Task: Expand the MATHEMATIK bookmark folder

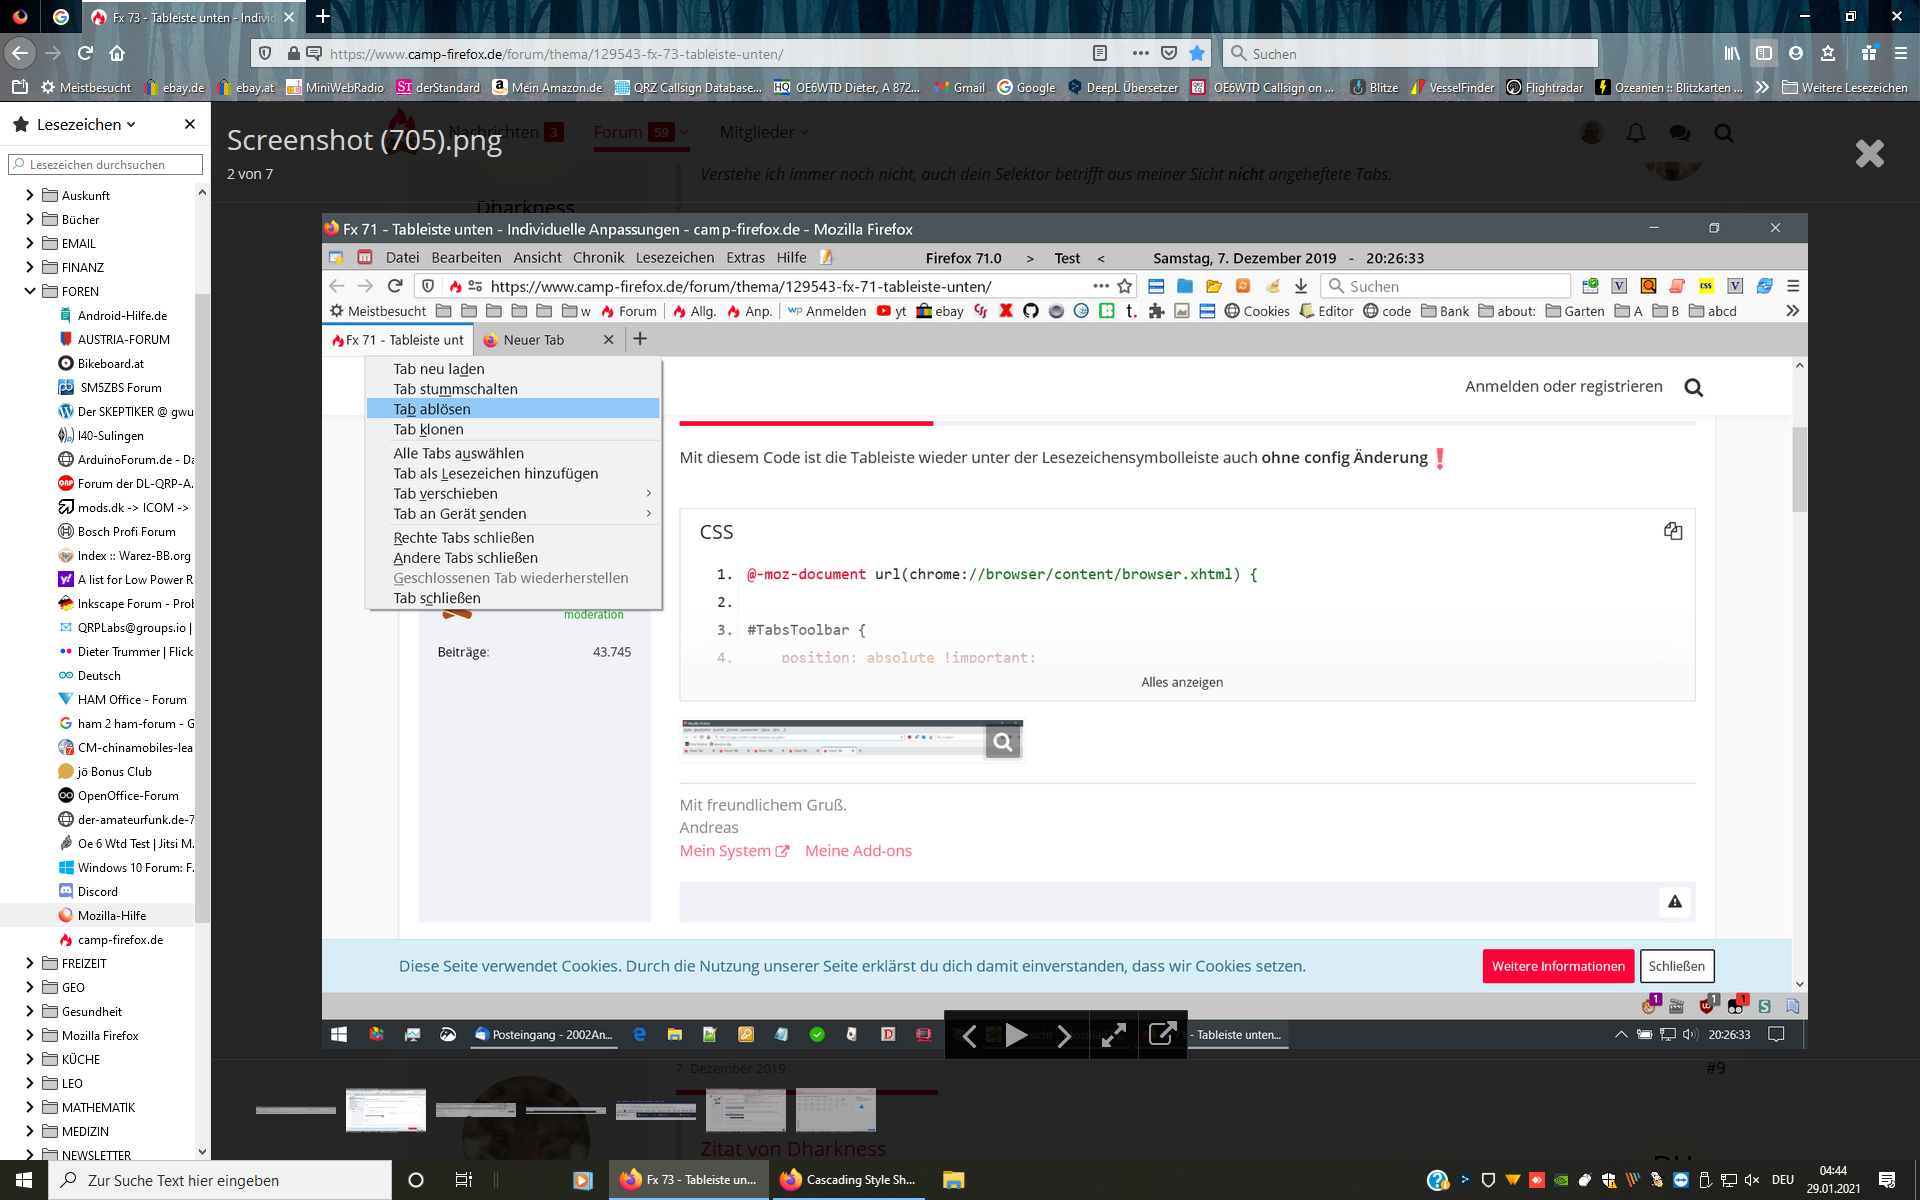Action: [30, 1107]
